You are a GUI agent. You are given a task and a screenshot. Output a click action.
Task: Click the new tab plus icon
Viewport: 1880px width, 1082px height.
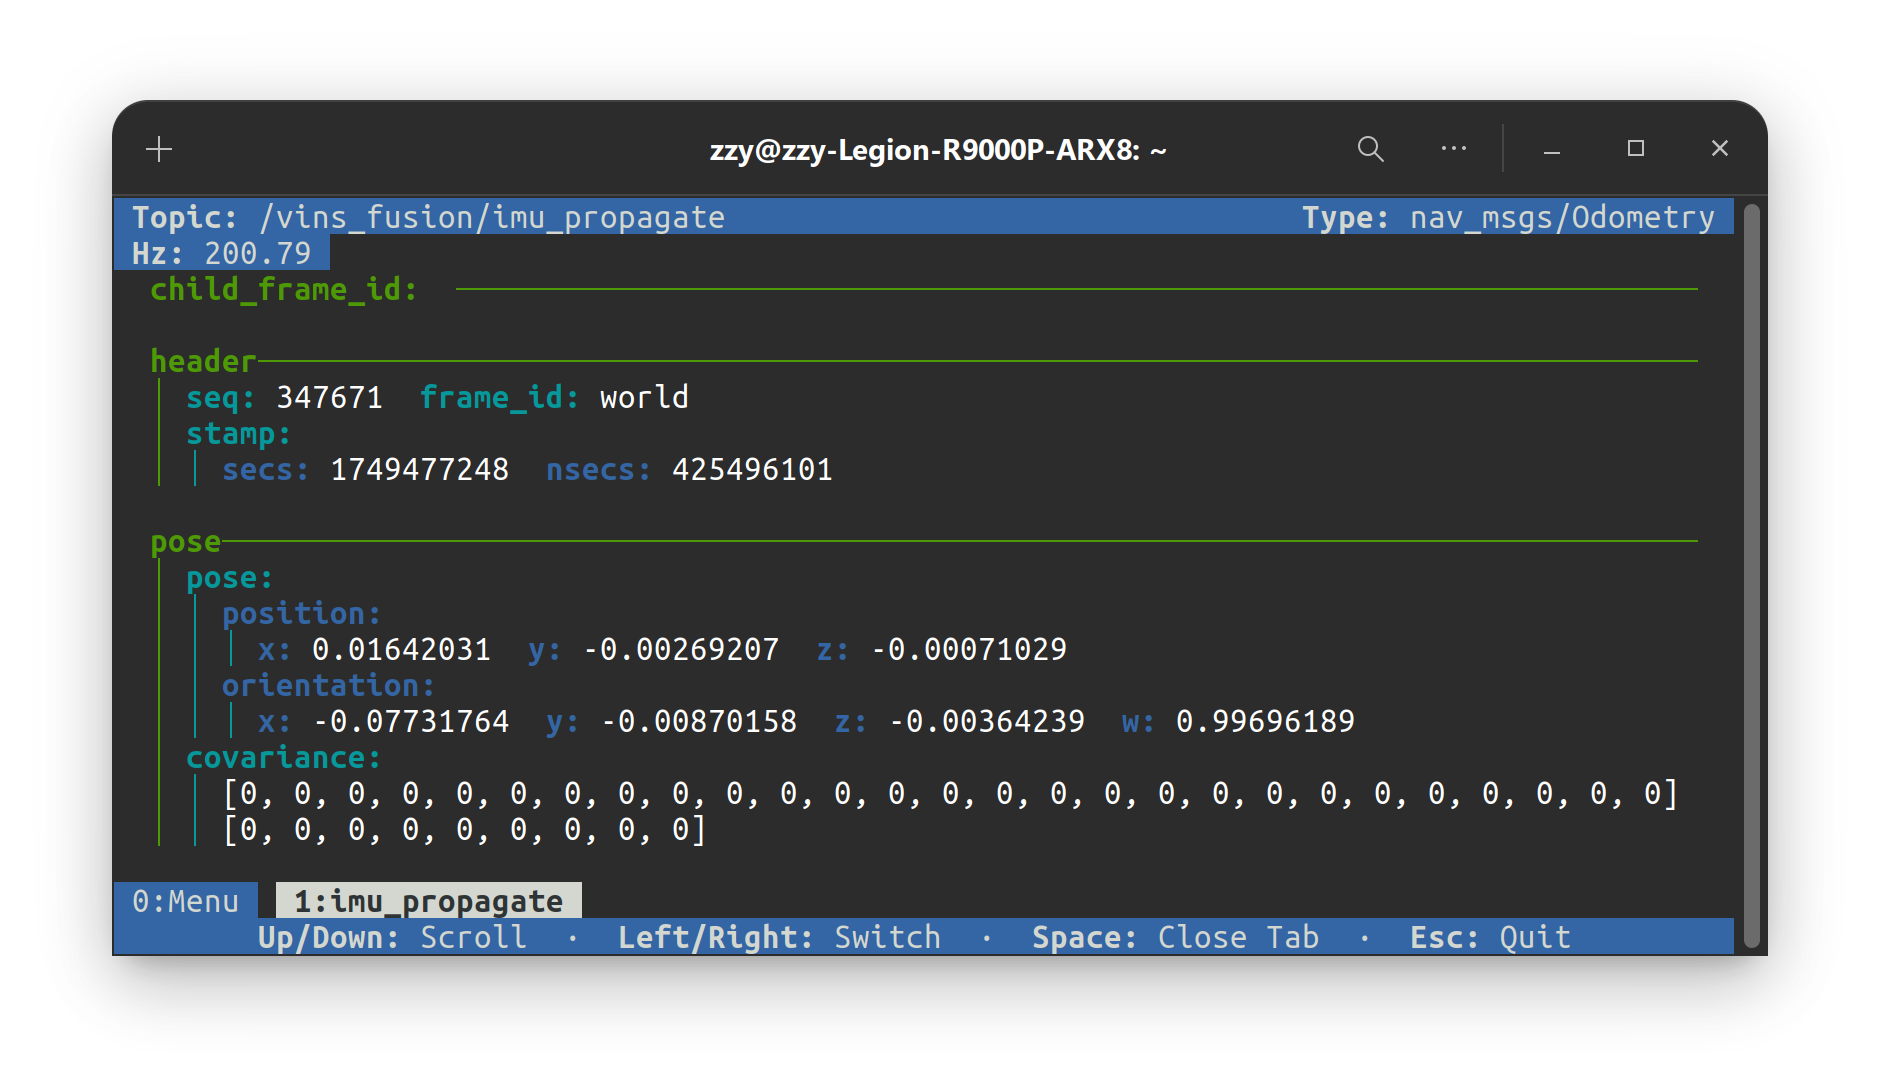tap(158, 149)
